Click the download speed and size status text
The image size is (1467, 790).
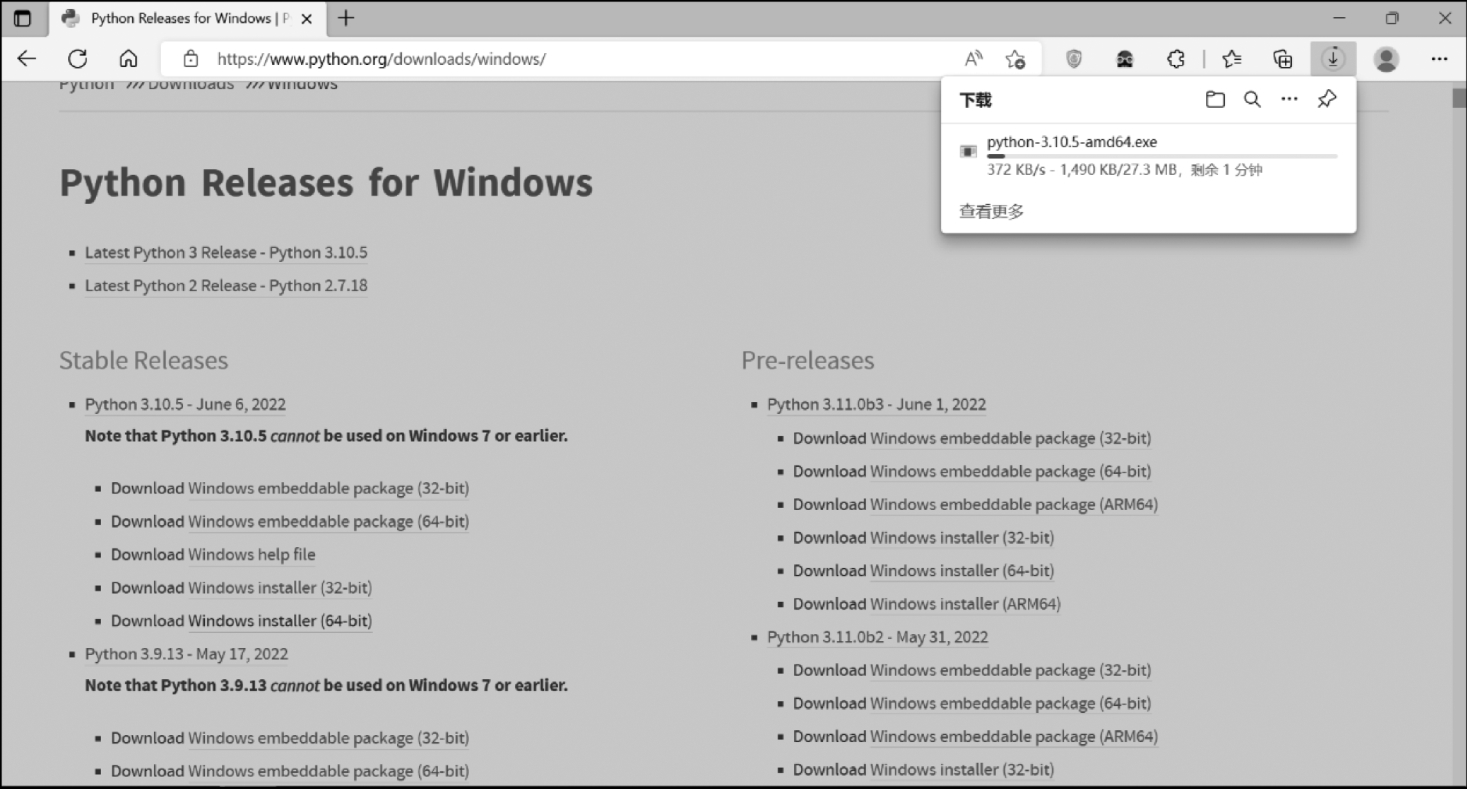(x=1124, y=170)
